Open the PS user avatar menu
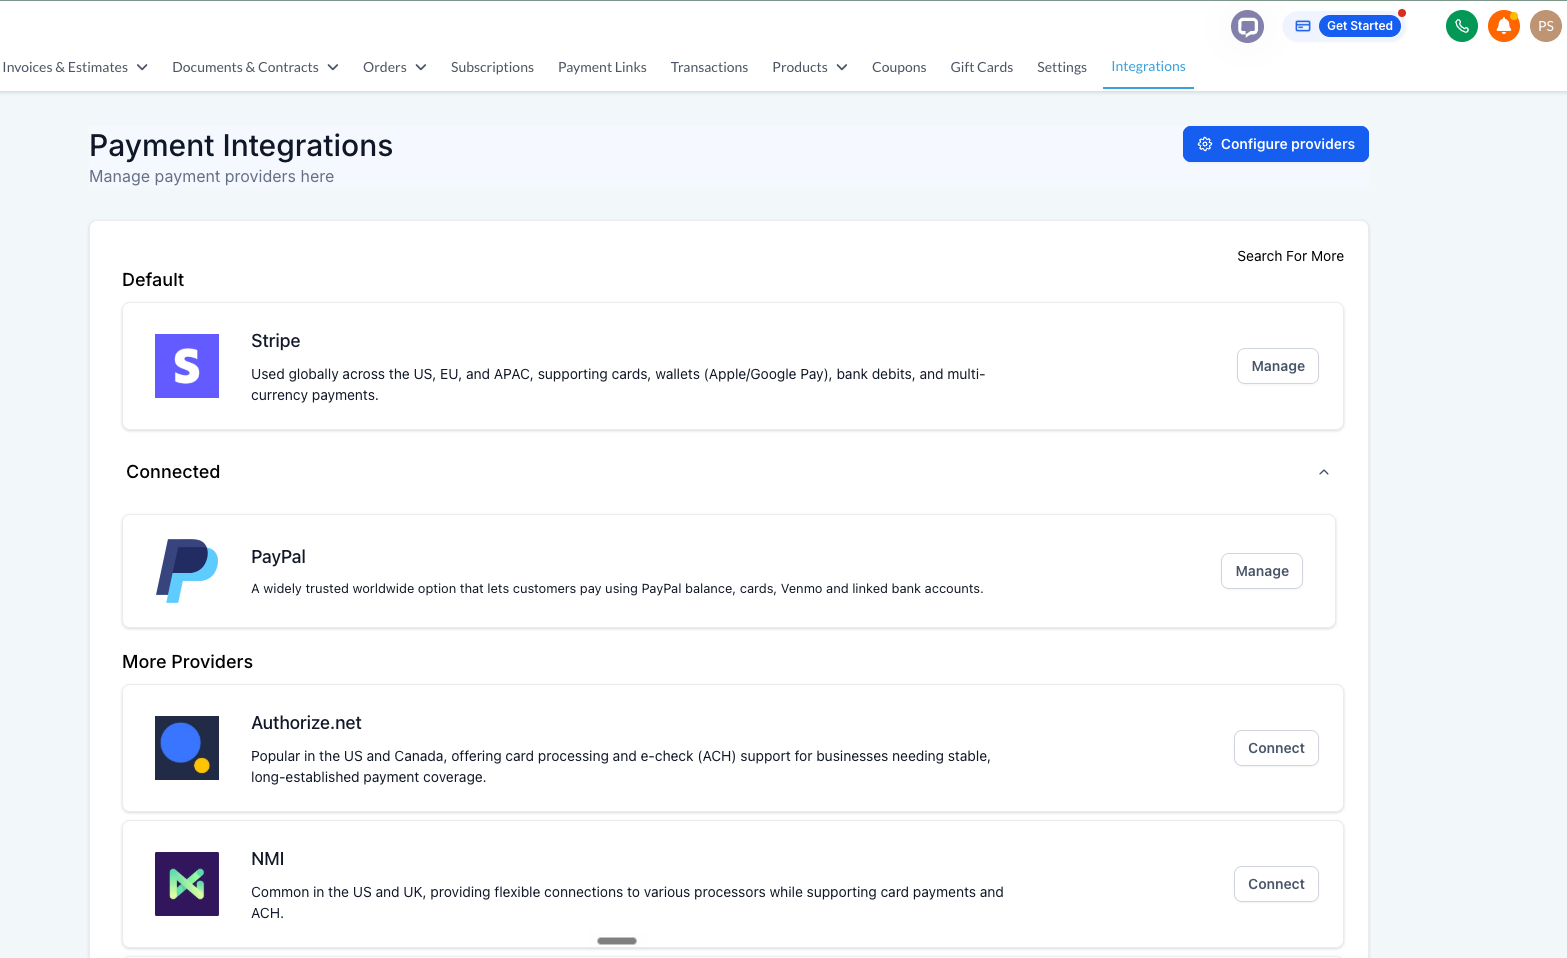Screen dimensions: 1567x958 (x=1546, y=26)
